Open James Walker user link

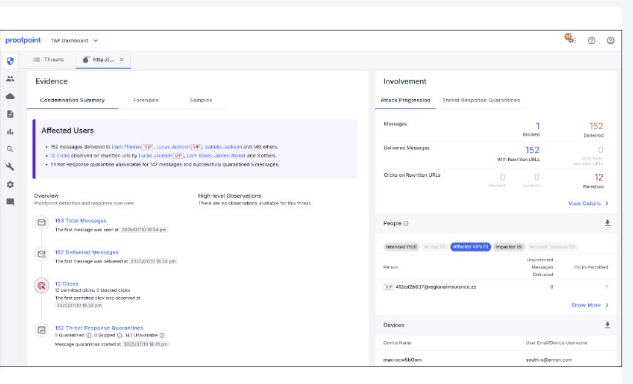pyautogui.click(x=230, y=155)
